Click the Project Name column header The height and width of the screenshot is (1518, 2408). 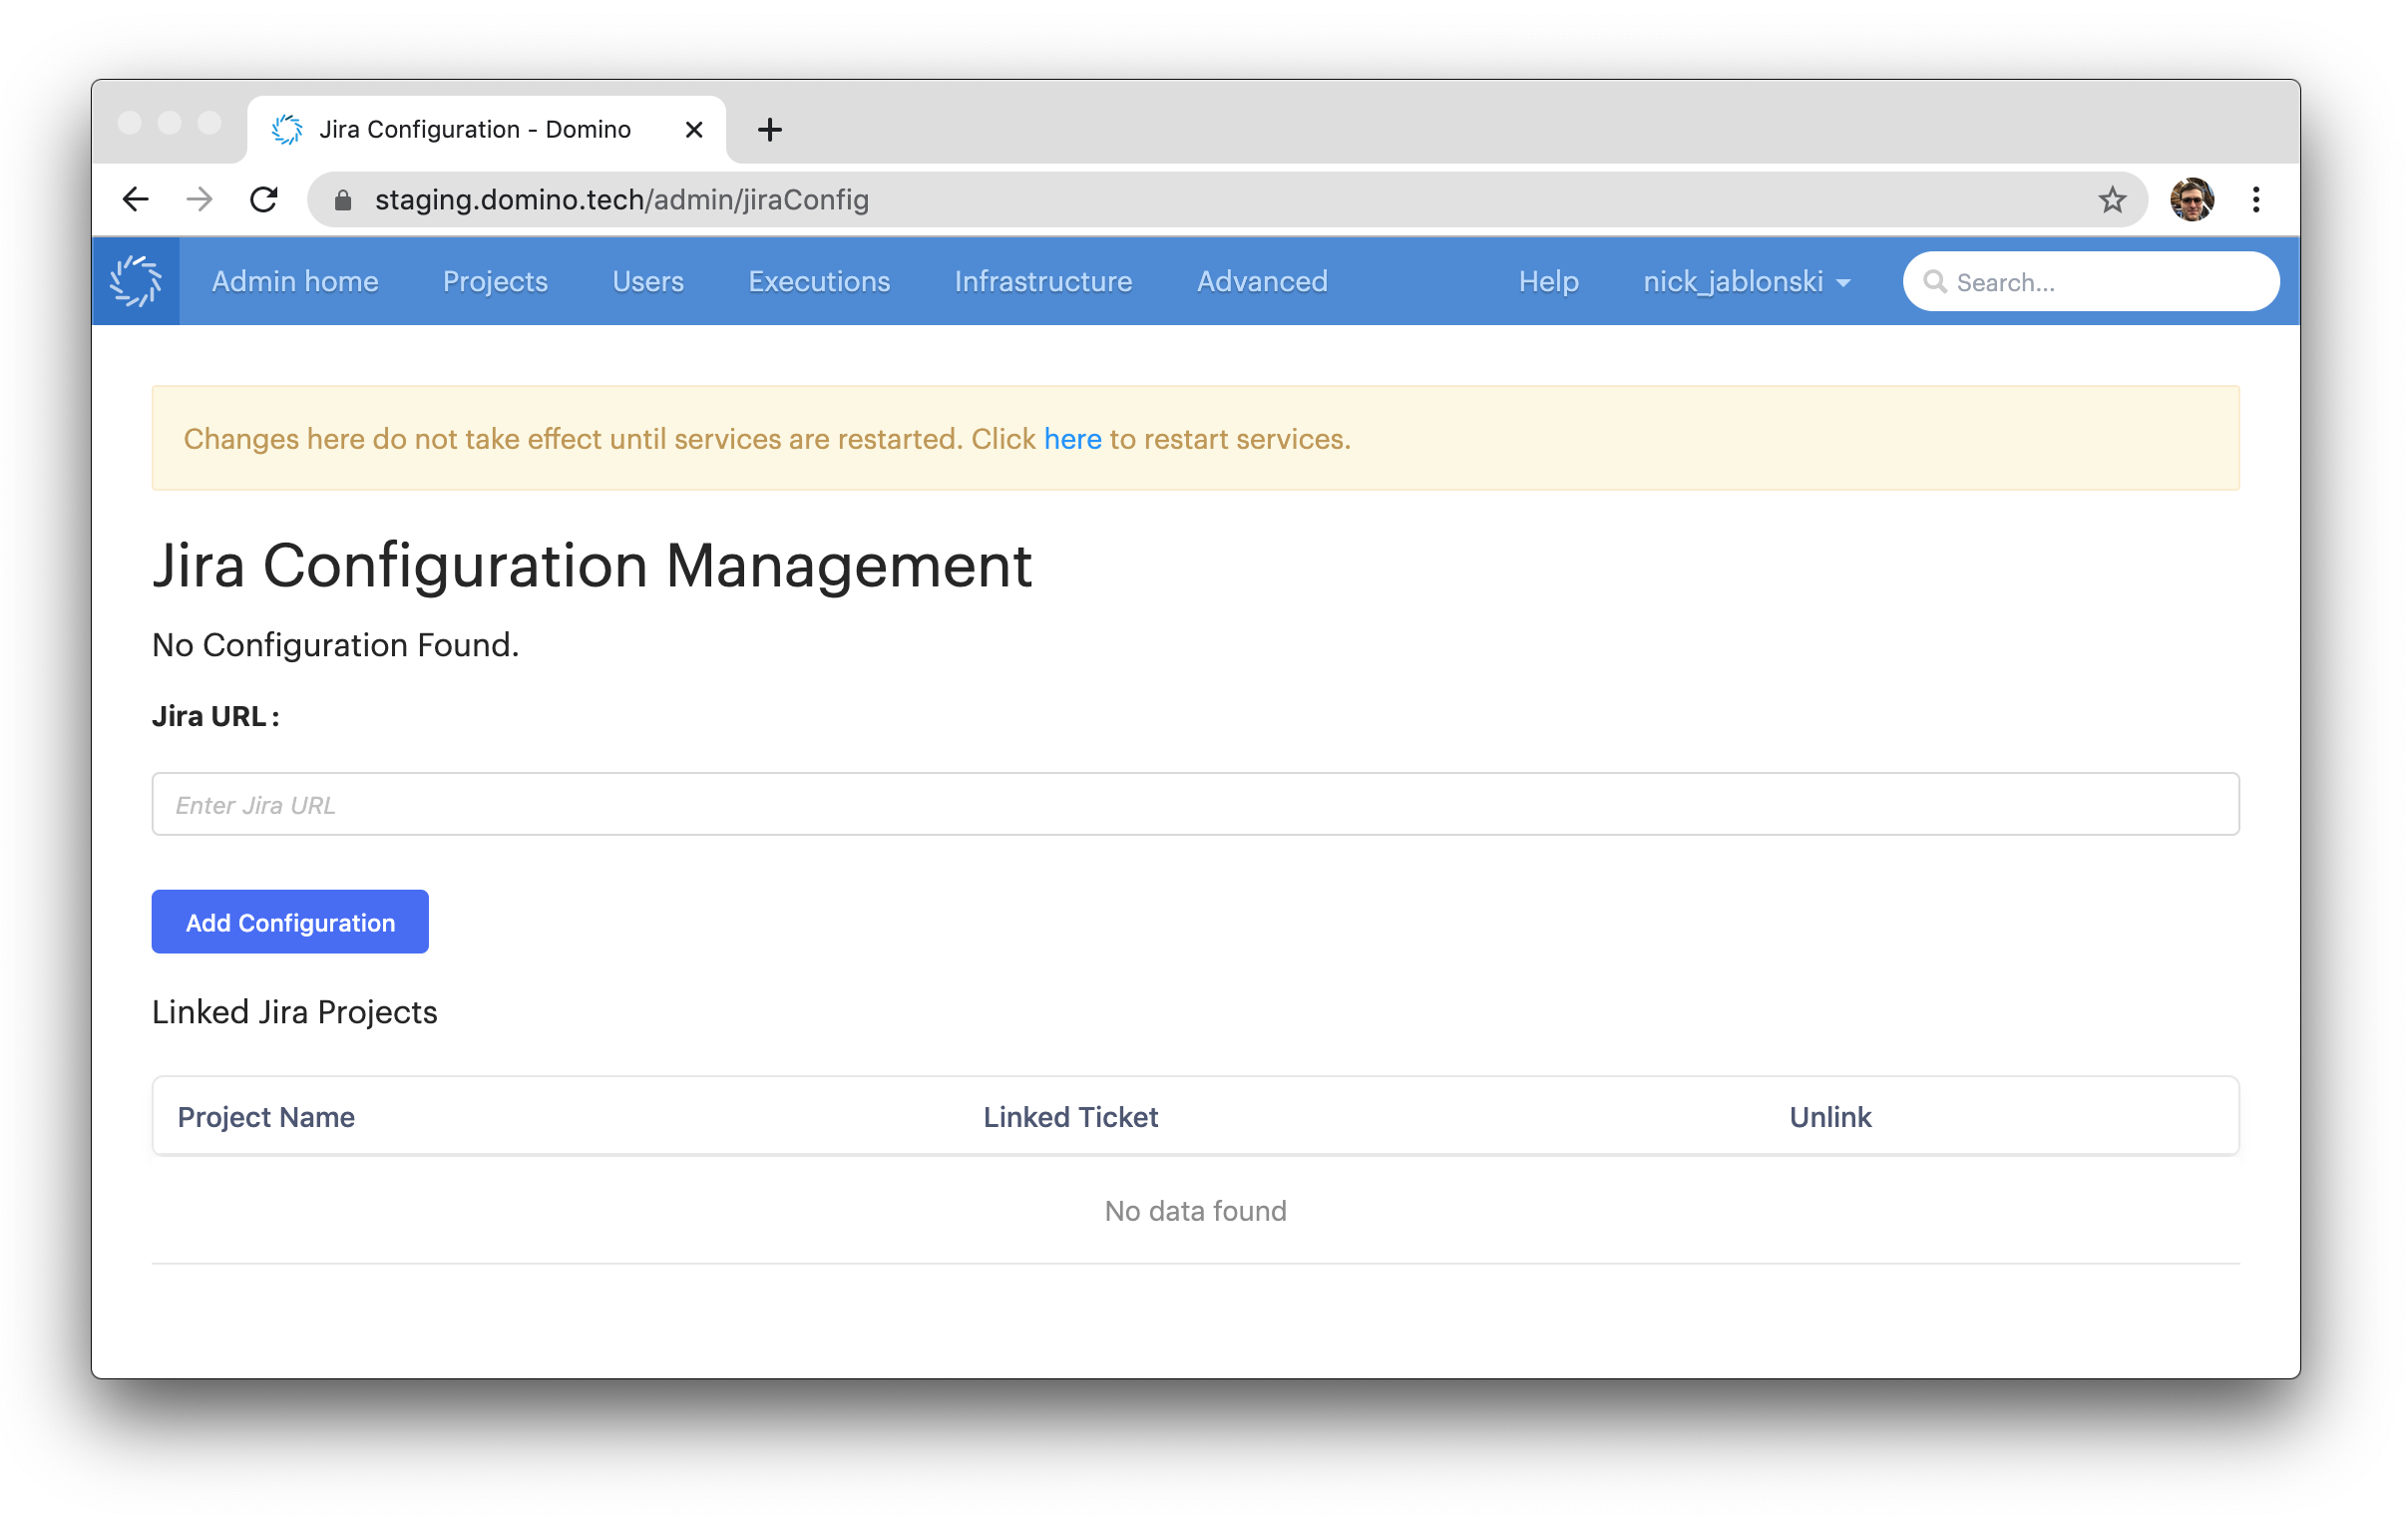(266, 1117)
